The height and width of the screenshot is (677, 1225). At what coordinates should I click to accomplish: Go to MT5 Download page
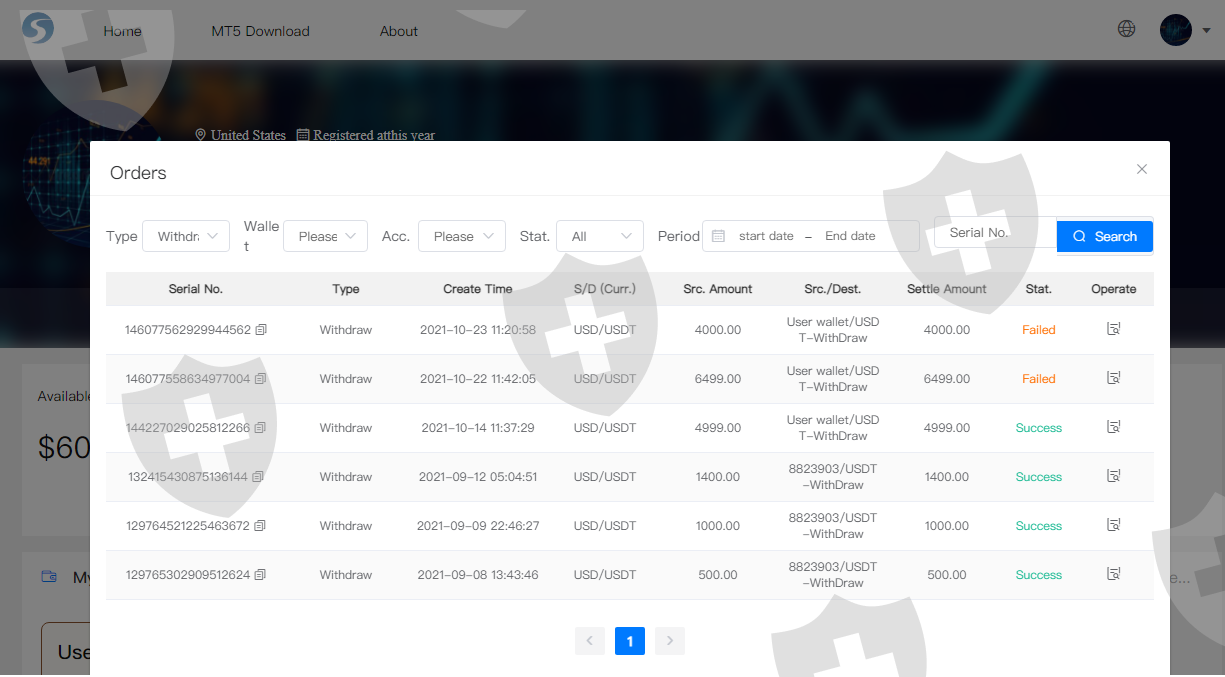click(x=260, y=31)
